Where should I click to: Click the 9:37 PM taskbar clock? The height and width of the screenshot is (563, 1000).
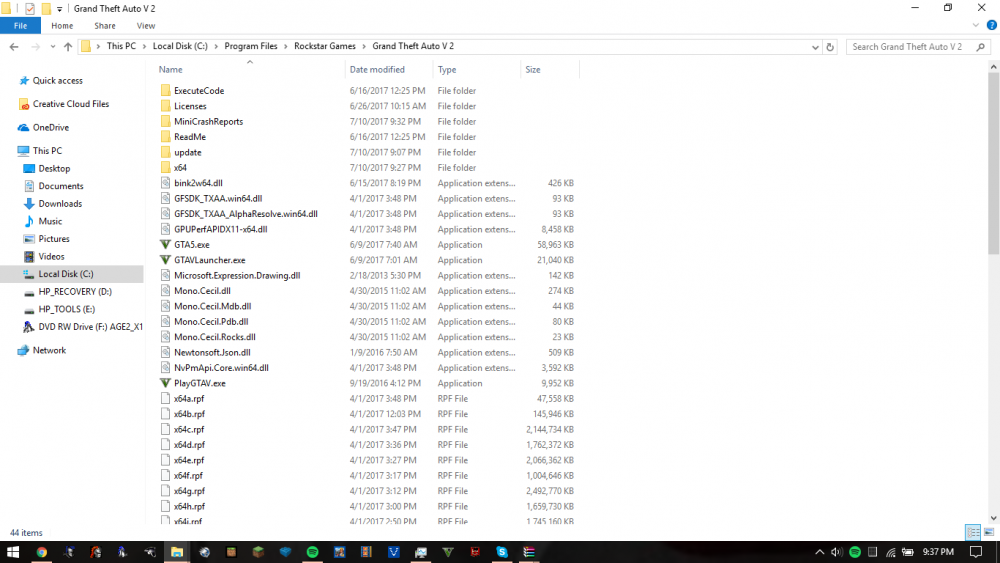point(938,552)
